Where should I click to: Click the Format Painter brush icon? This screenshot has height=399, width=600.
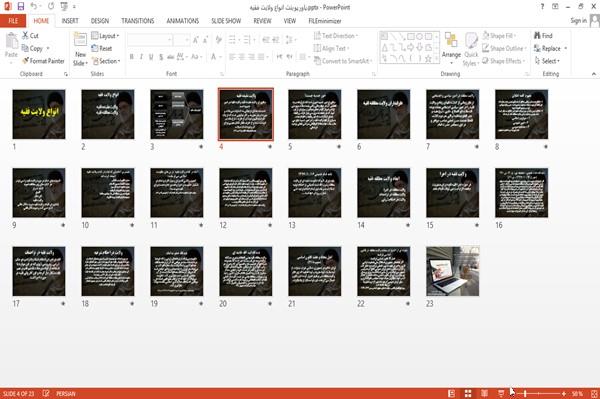pos(26,61)
